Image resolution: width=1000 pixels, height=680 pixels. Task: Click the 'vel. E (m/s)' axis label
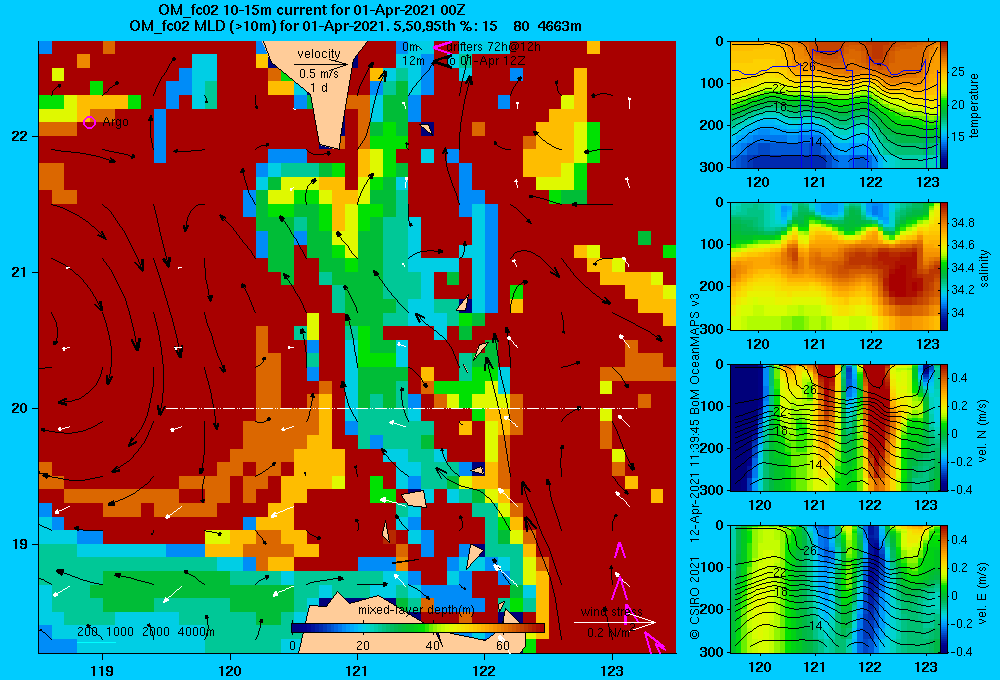point(982,592)
